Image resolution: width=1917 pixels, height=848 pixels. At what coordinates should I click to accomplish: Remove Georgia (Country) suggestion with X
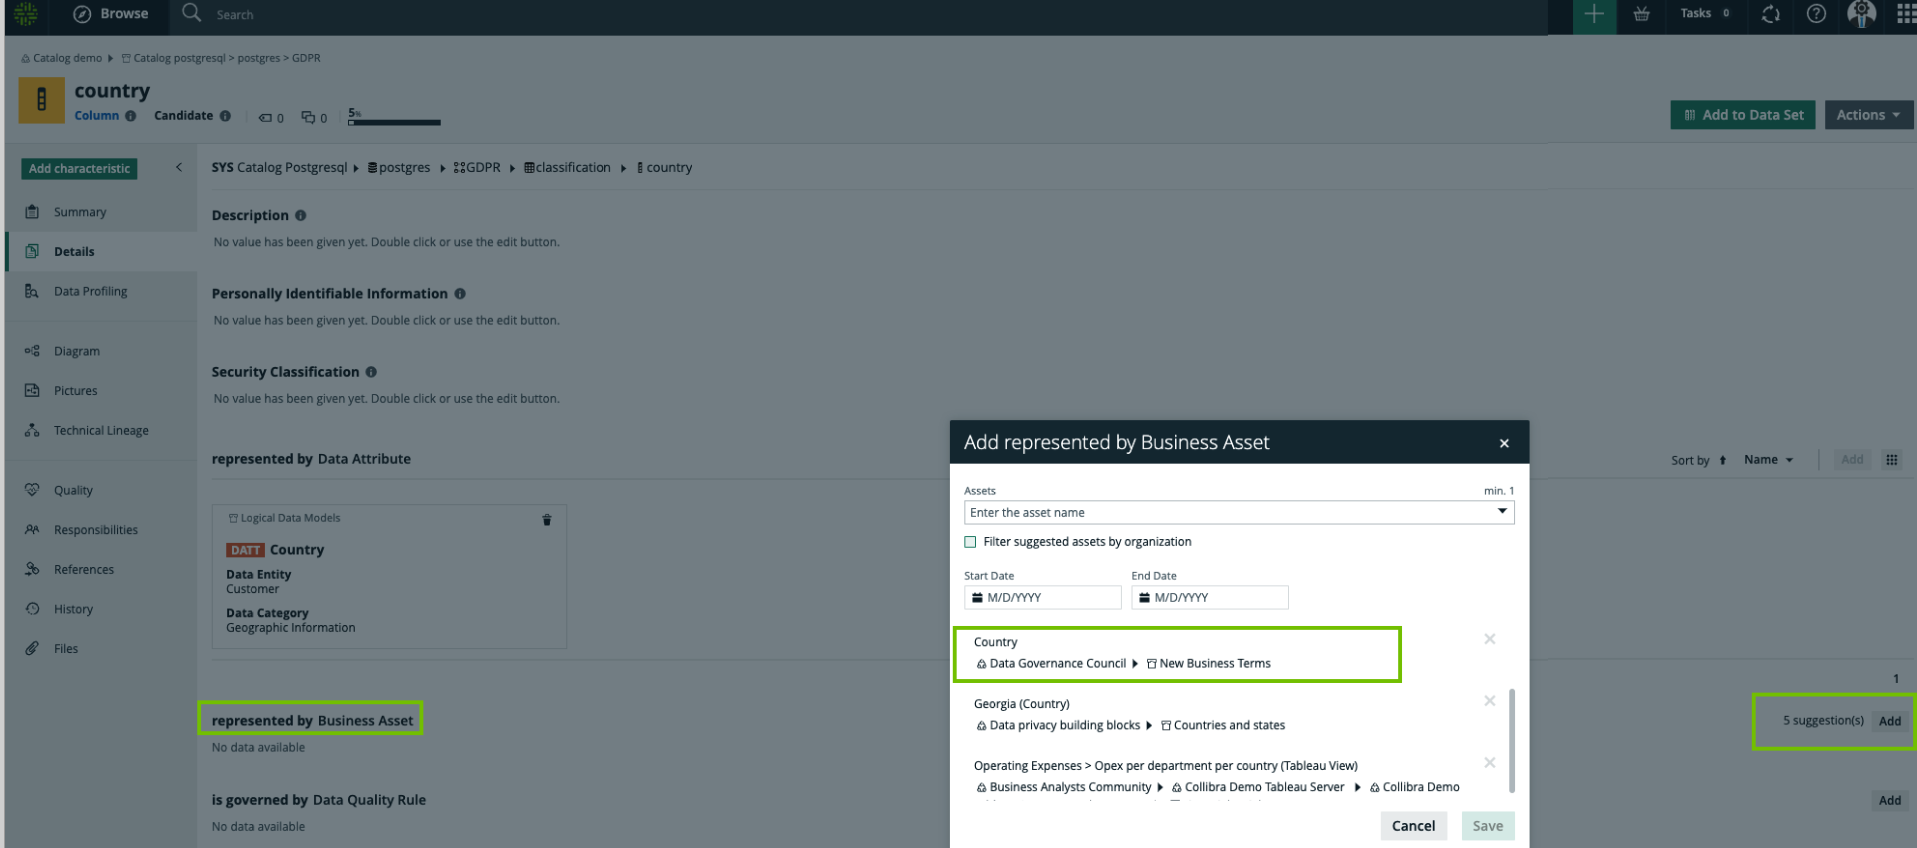point(1489,701)
